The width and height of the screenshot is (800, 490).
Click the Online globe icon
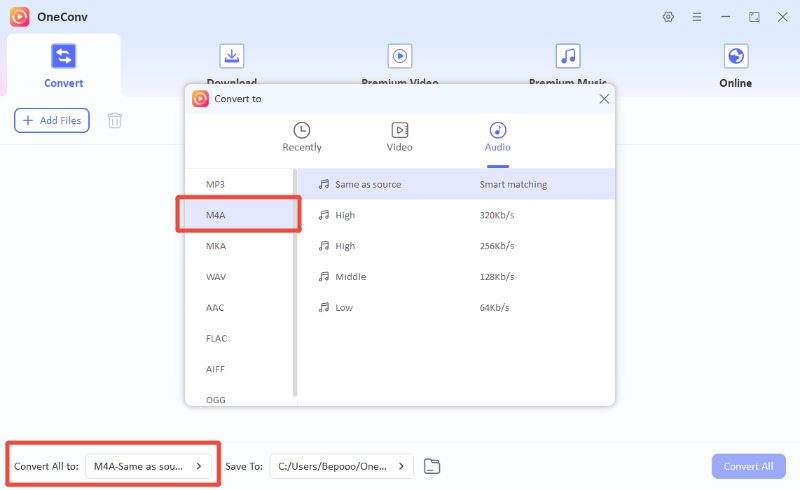735,56
